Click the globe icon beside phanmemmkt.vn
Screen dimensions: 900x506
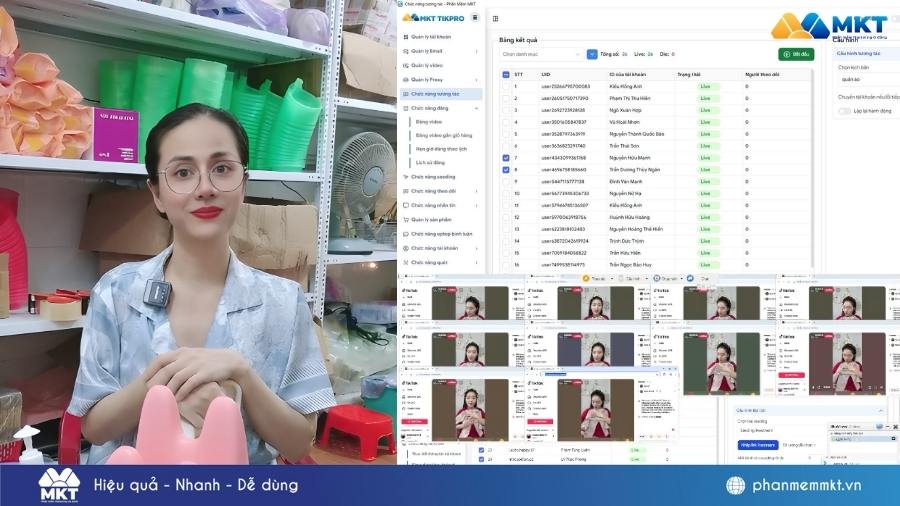click(735, 485)
